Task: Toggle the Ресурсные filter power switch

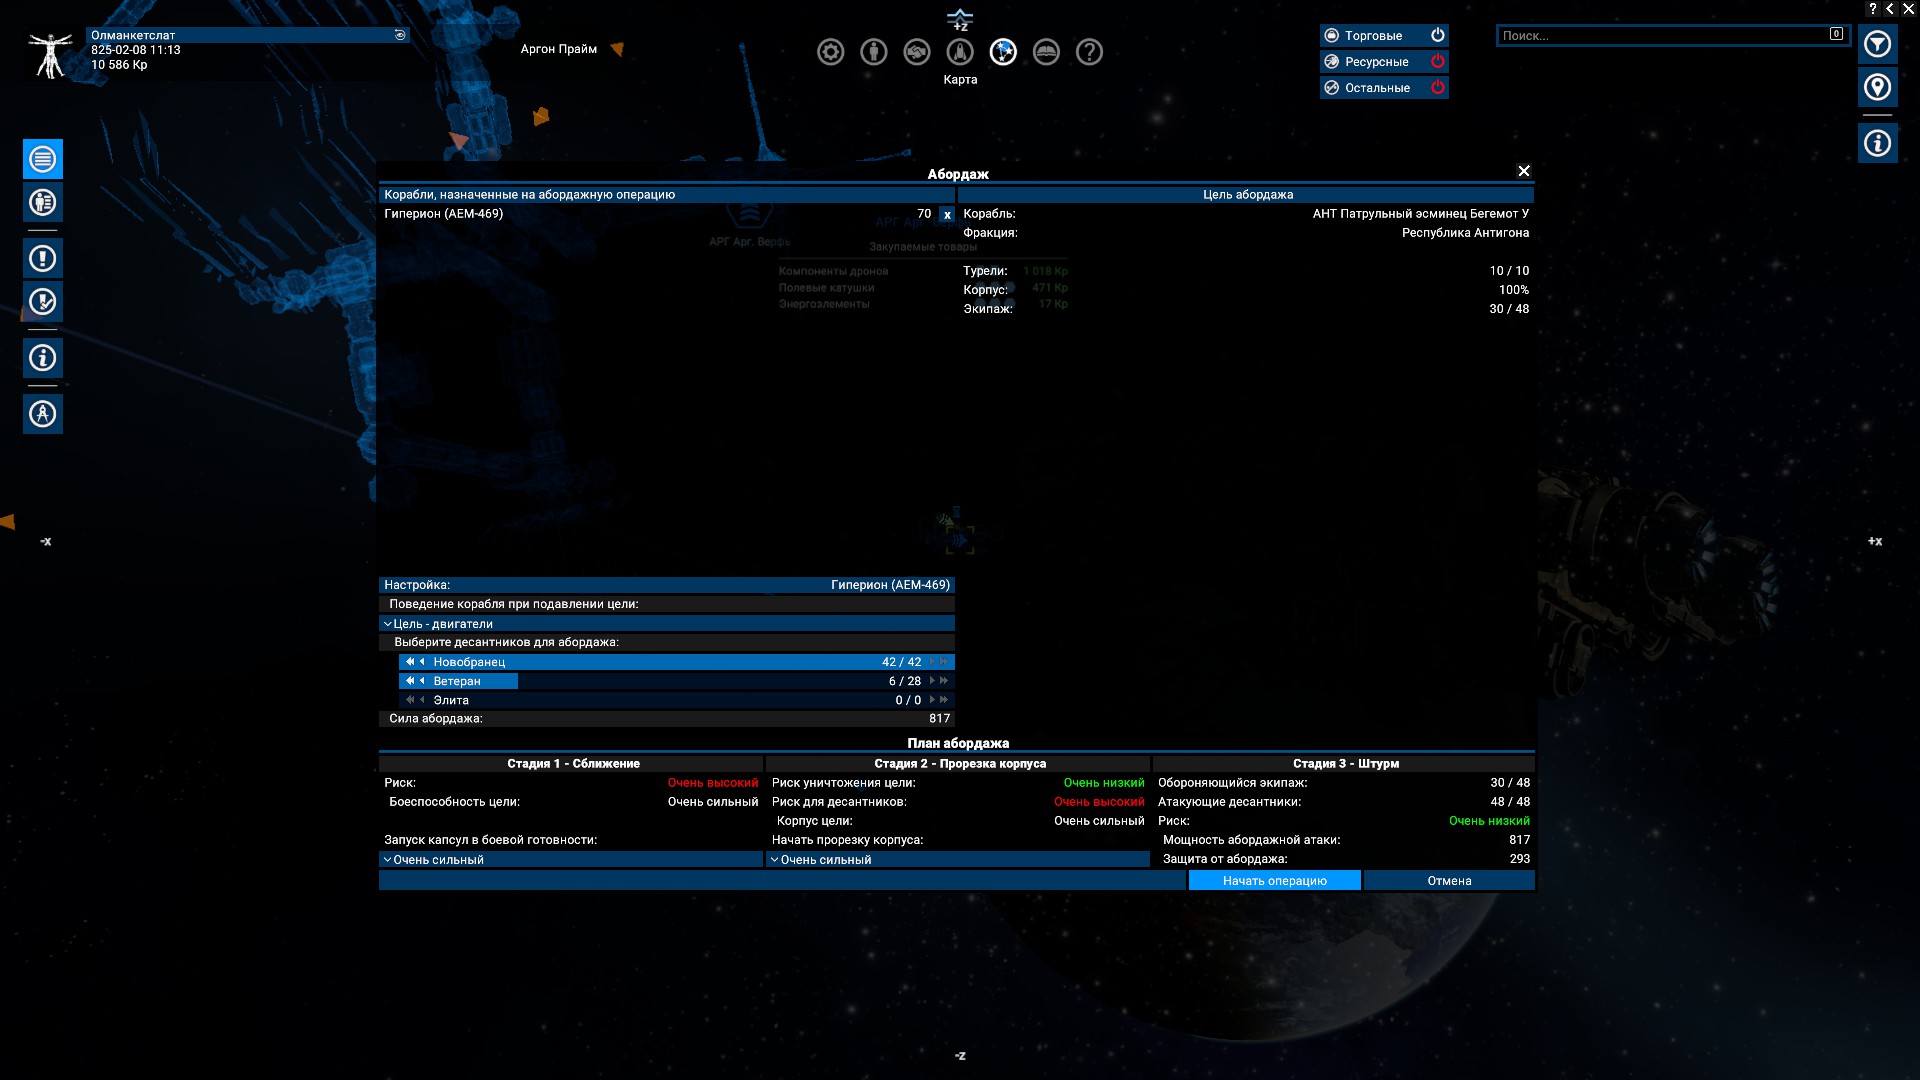Action: [1437, 61]
